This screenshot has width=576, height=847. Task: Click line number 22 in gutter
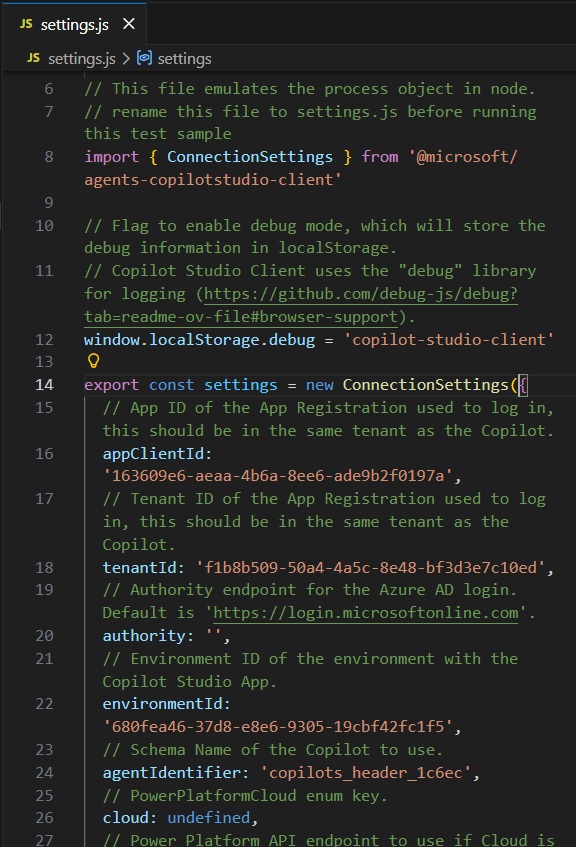[44, 704]
